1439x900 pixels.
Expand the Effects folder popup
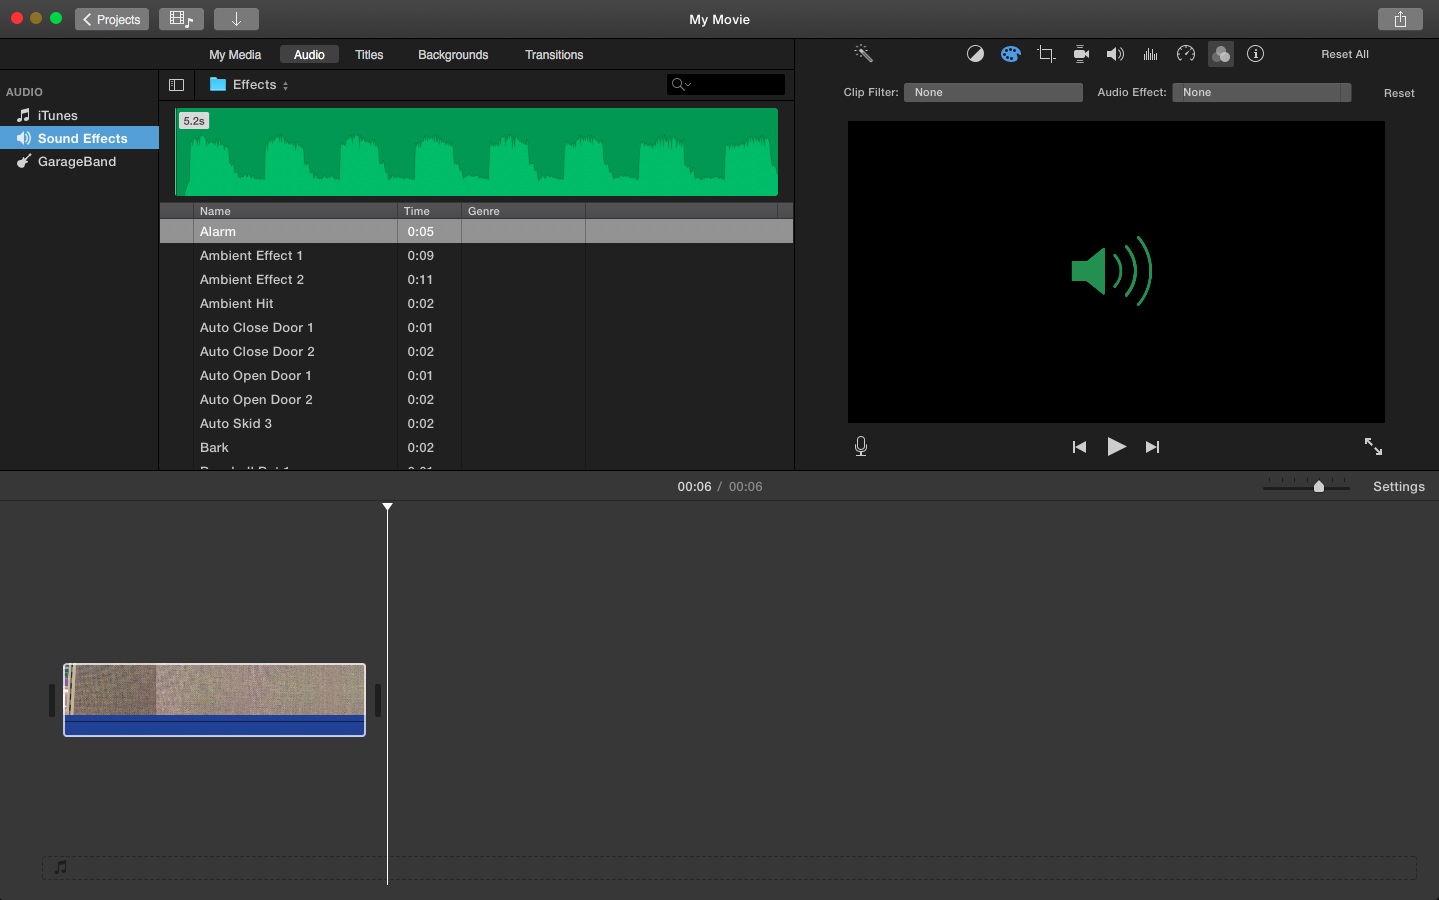[250, 85]
